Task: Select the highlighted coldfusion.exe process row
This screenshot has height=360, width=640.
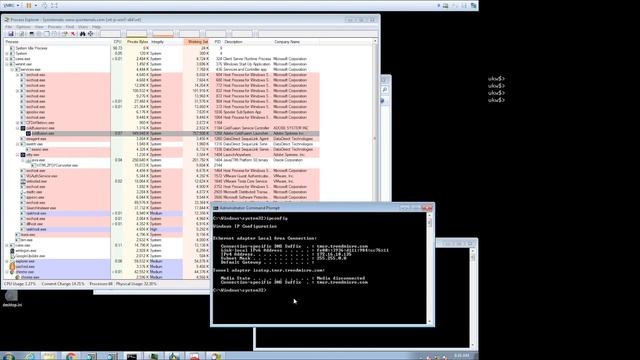Action: (161, 133)
